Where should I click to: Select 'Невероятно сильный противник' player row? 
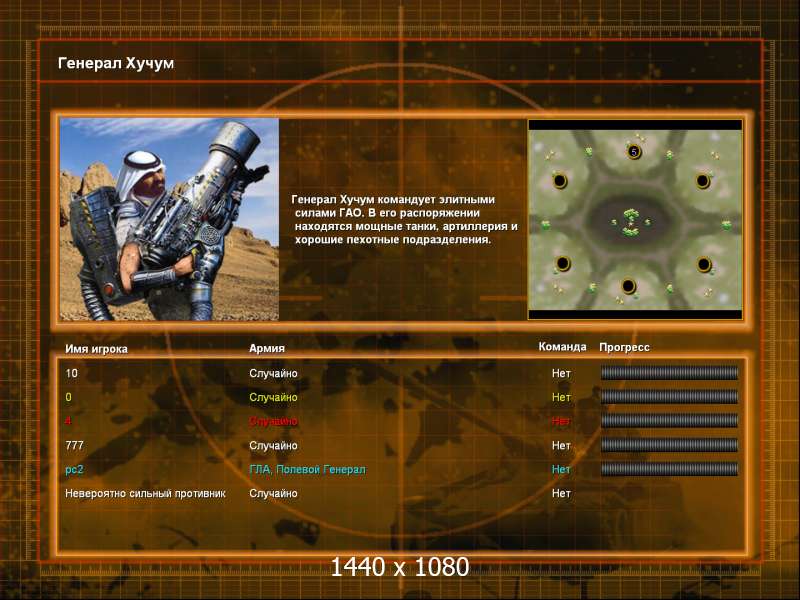pos(145,494)
